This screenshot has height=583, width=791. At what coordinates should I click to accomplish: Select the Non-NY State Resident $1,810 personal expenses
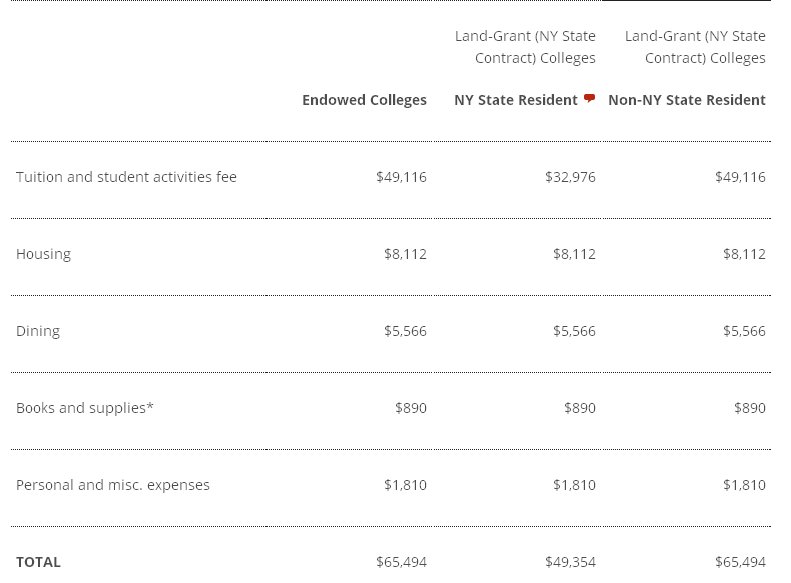(744, 485)
